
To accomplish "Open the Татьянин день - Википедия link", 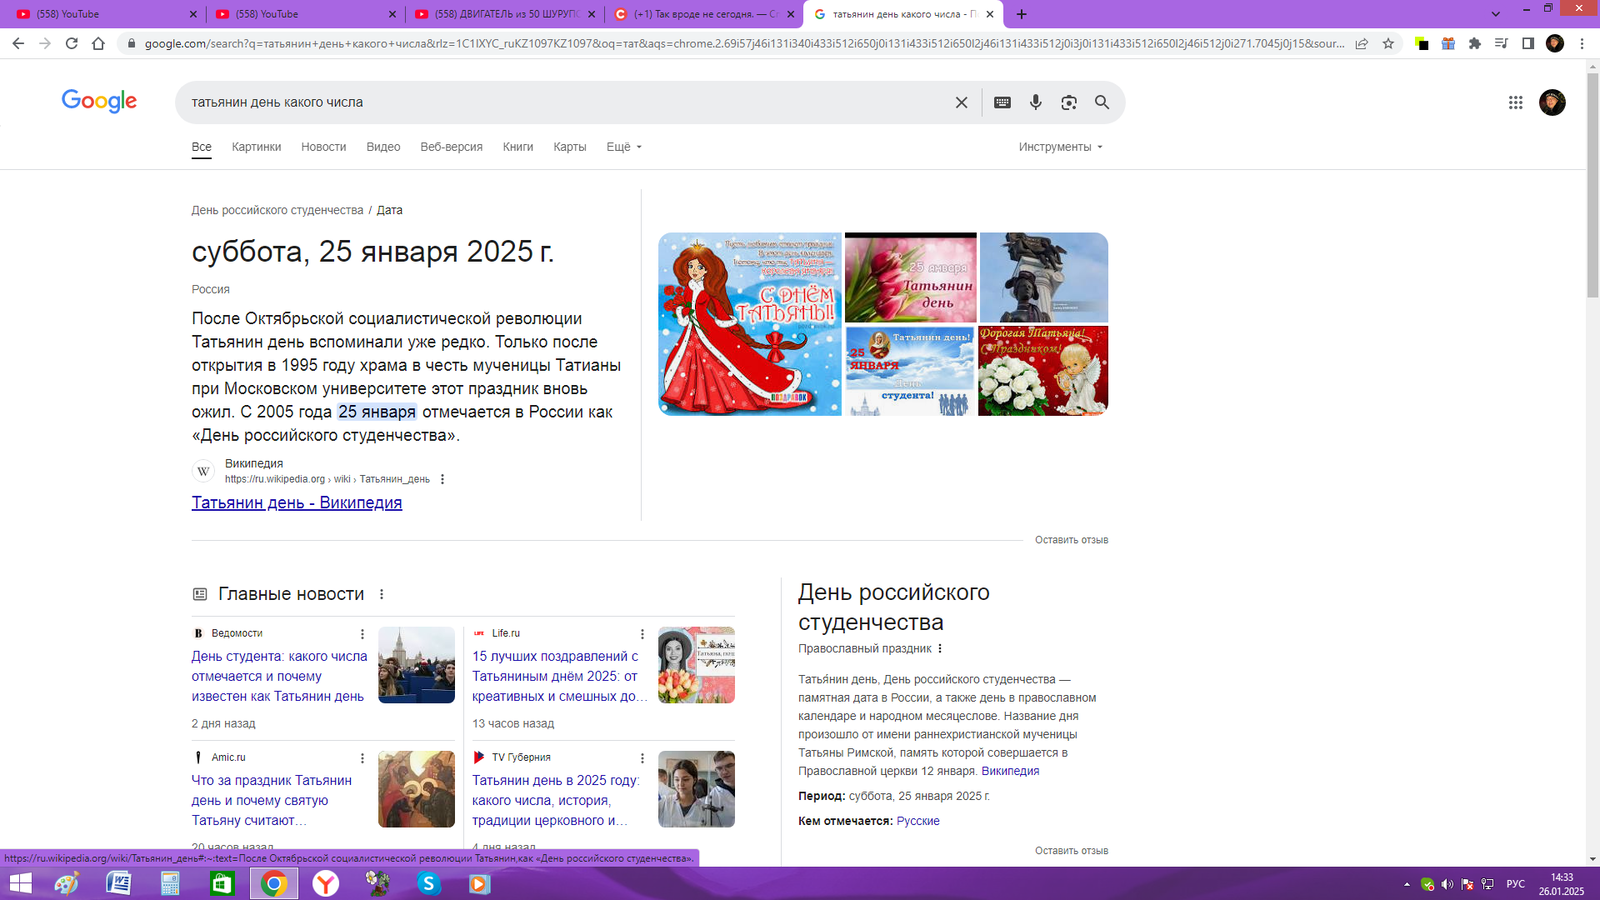I will 297,503.
